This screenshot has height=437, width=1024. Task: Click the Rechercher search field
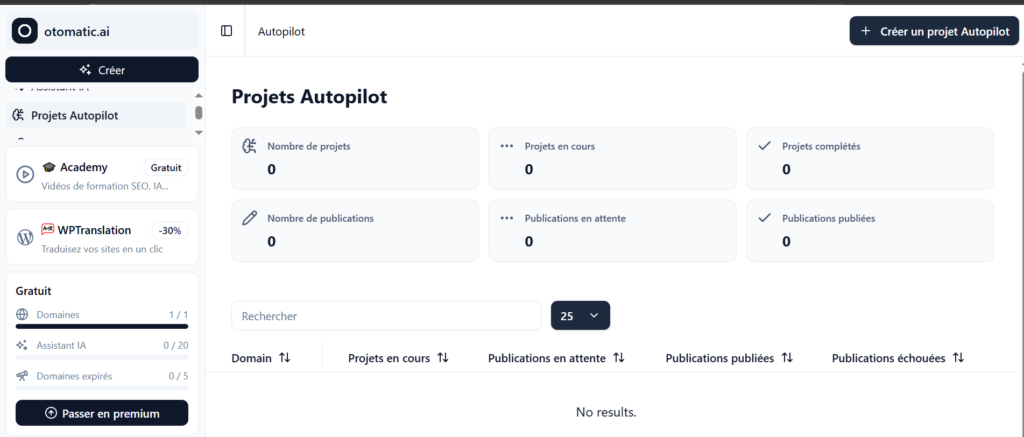coord(386,316)
